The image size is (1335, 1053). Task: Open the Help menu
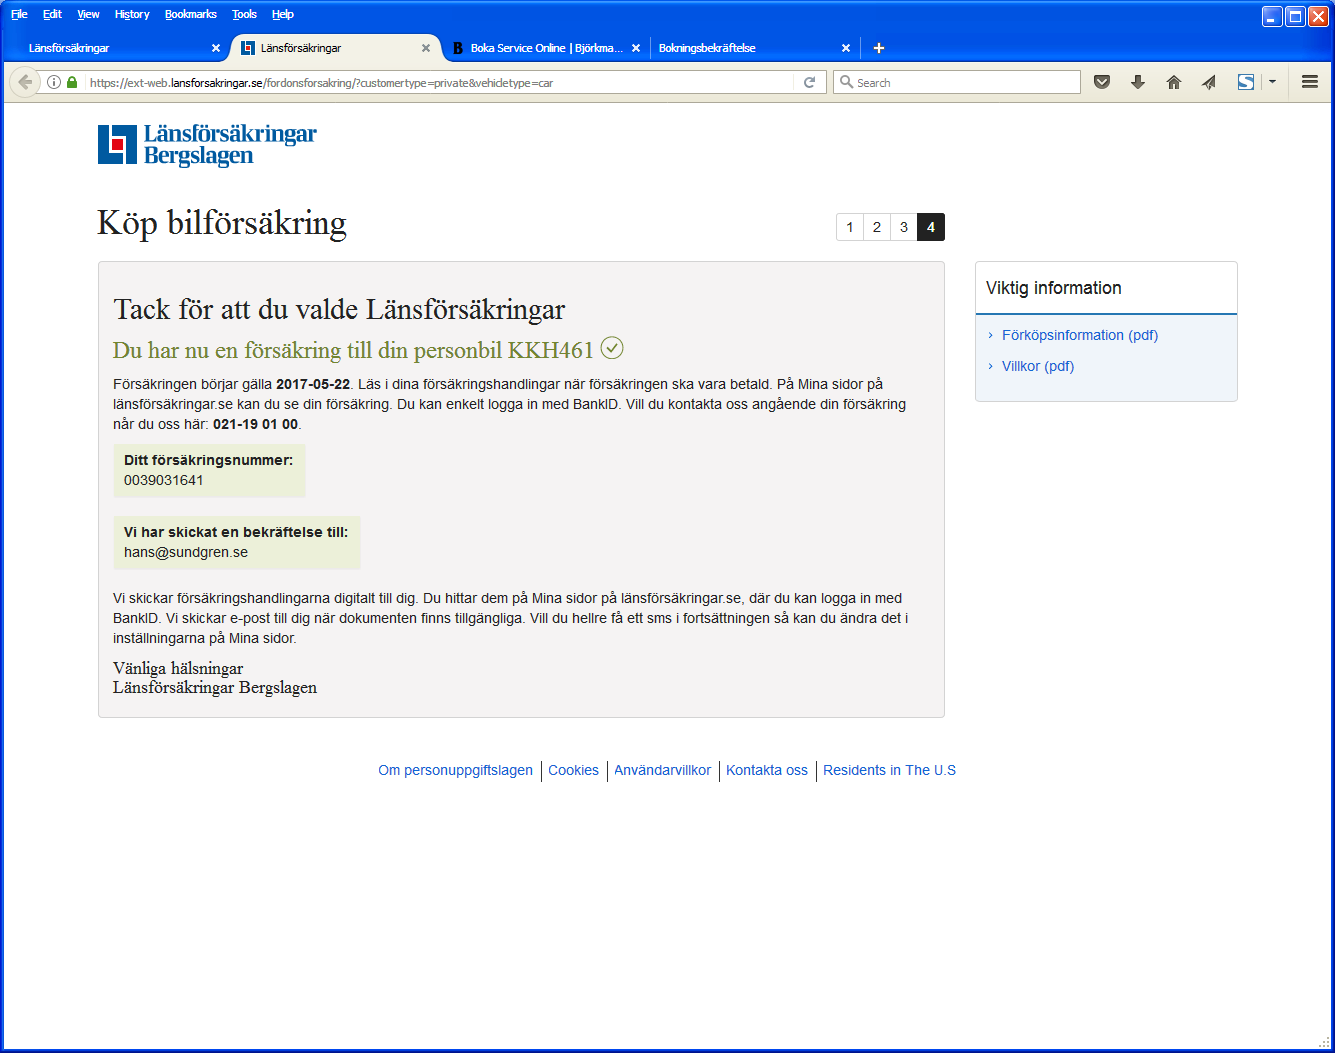tap(283, 14)
